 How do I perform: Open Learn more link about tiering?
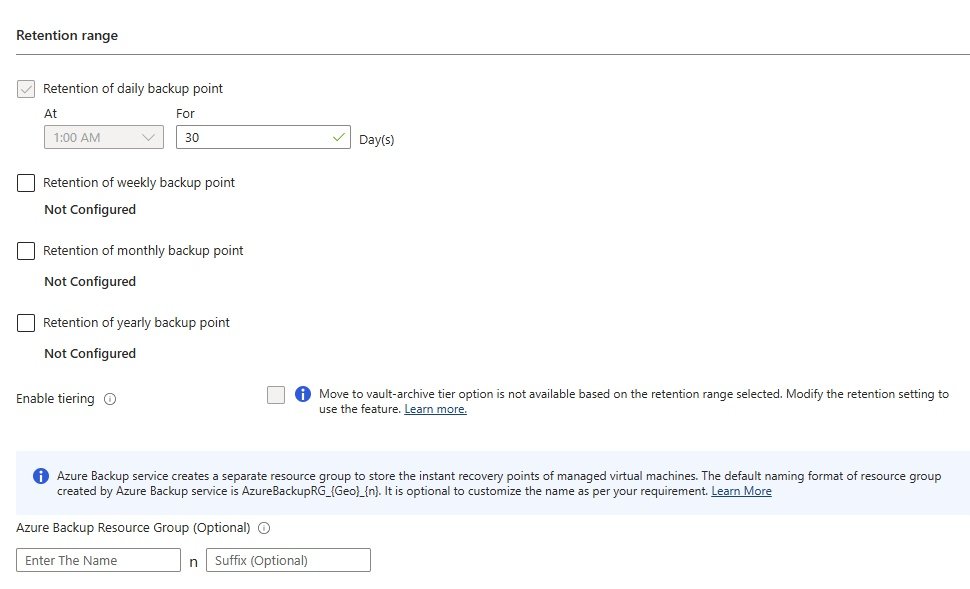(436, 409)
